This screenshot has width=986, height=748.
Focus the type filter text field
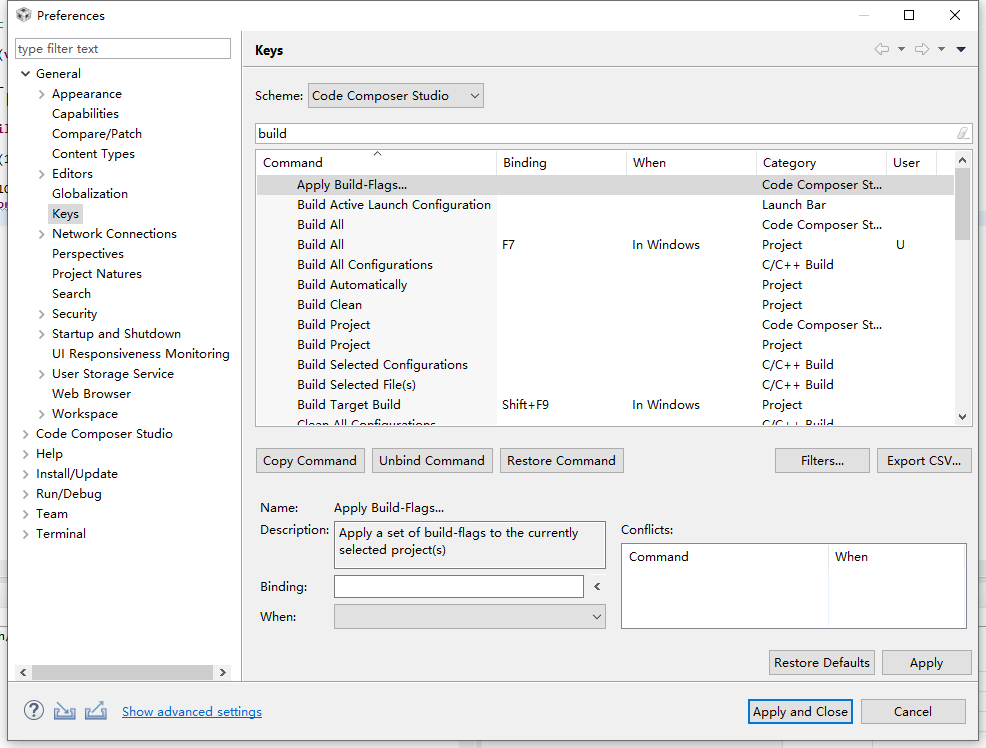pos(123,48)
